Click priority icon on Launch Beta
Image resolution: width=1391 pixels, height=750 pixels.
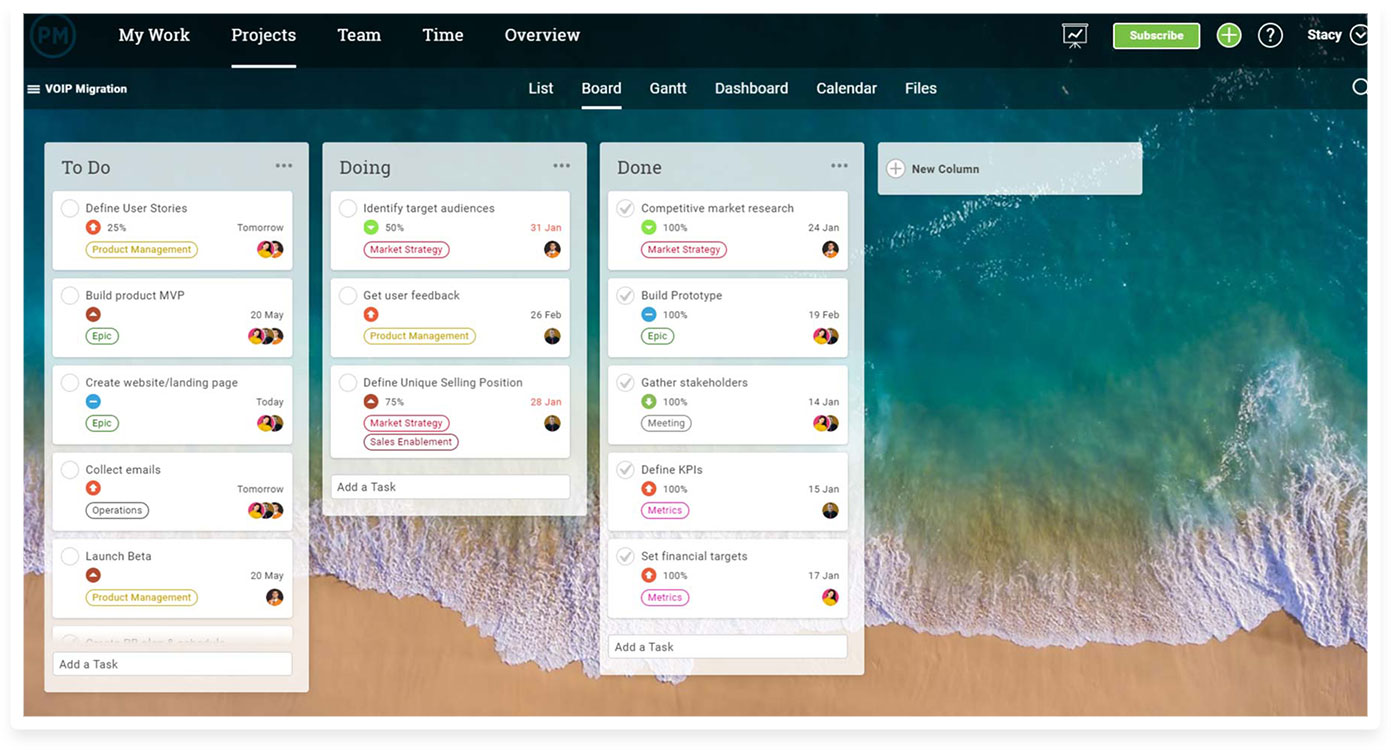[x=93, y=576]
